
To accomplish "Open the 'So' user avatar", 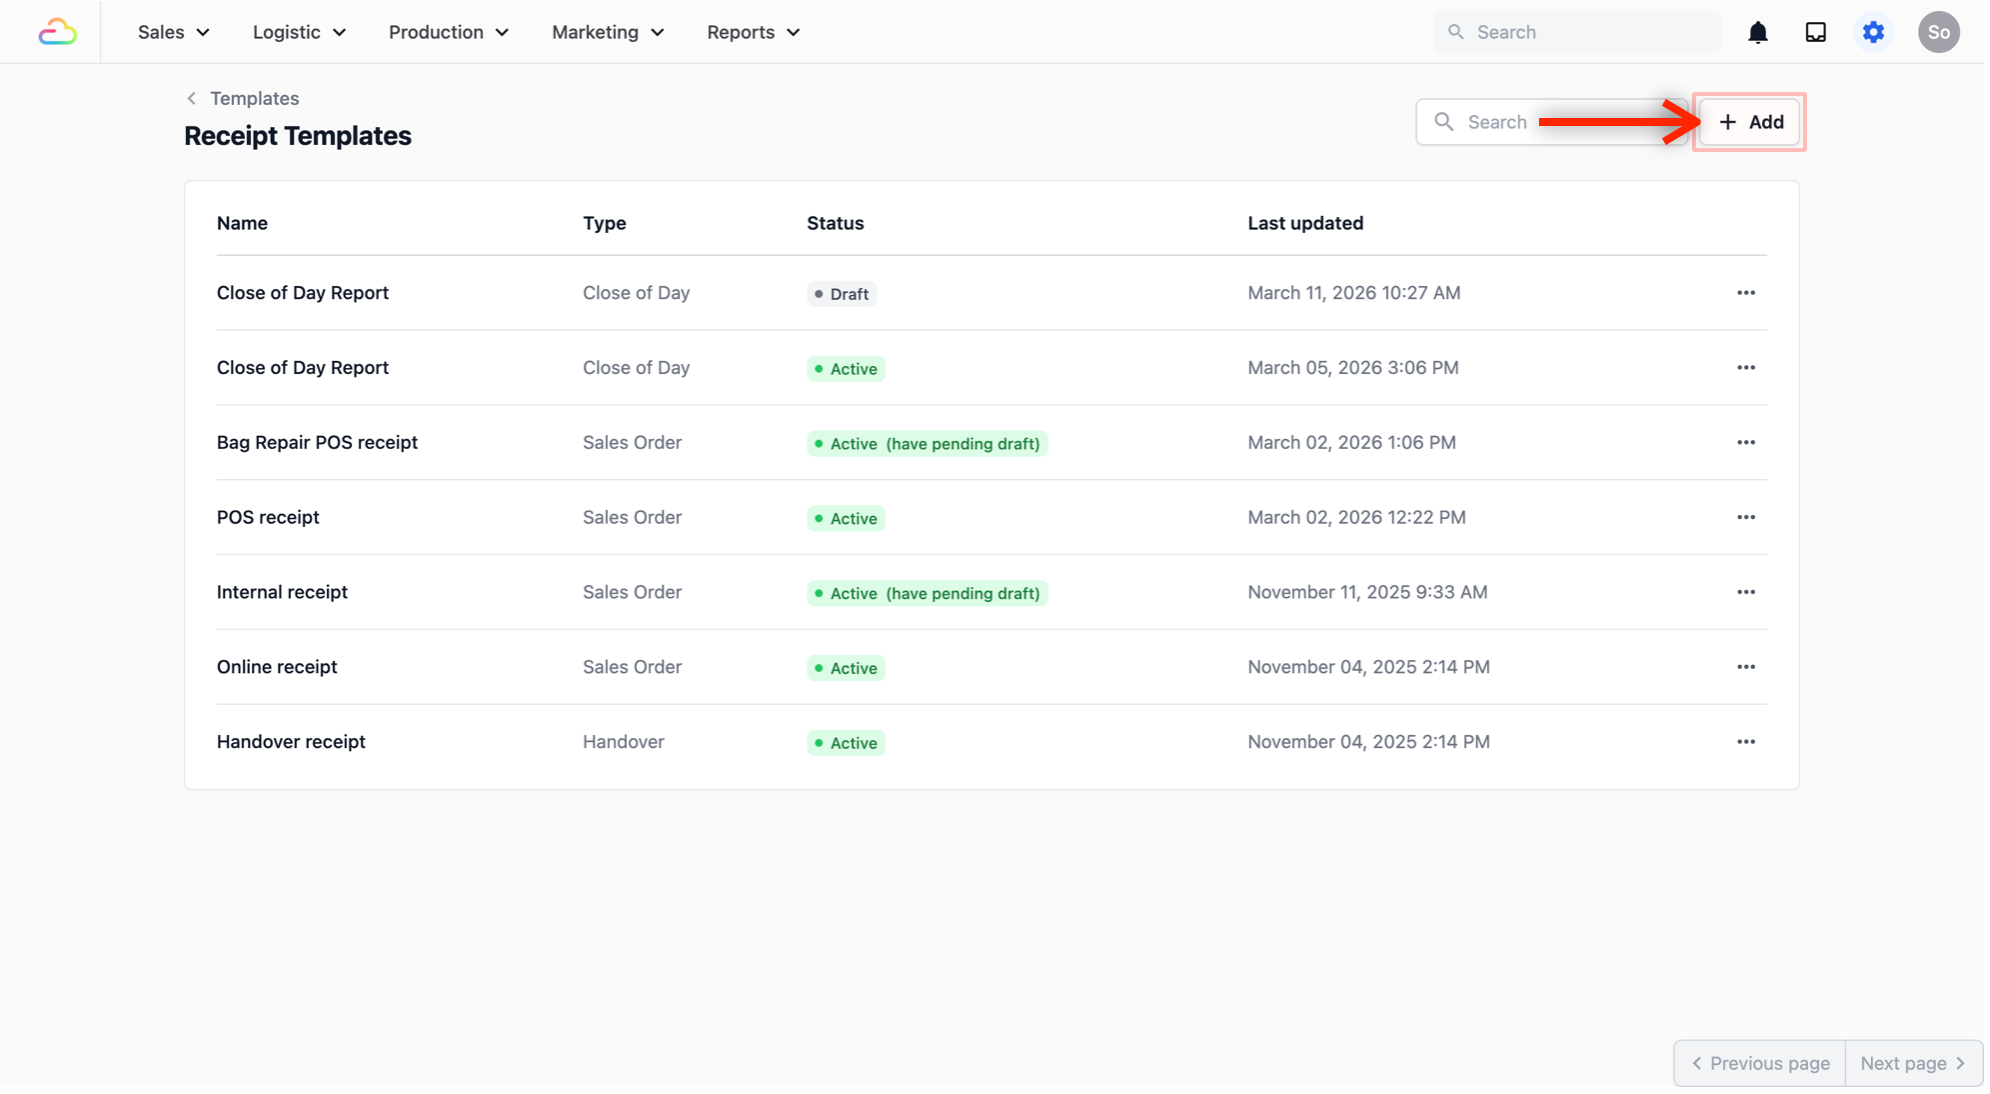I will click(1938, 32).
